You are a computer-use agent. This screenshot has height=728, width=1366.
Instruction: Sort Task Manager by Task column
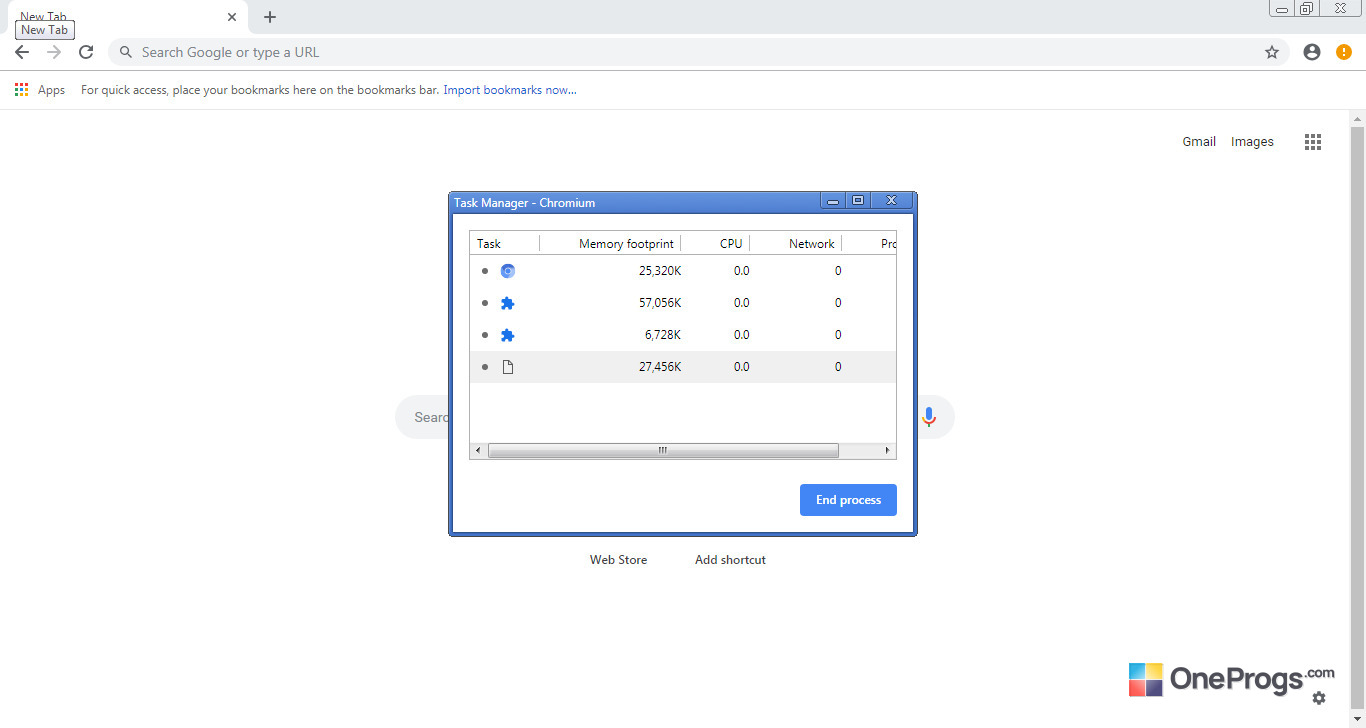[505, 244]
